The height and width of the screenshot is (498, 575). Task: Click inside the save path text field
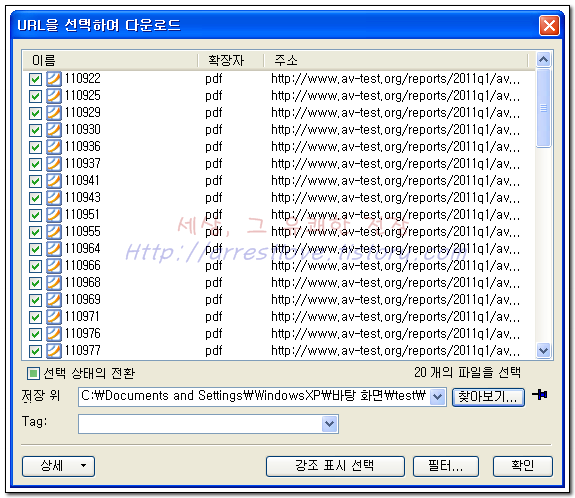254,397
